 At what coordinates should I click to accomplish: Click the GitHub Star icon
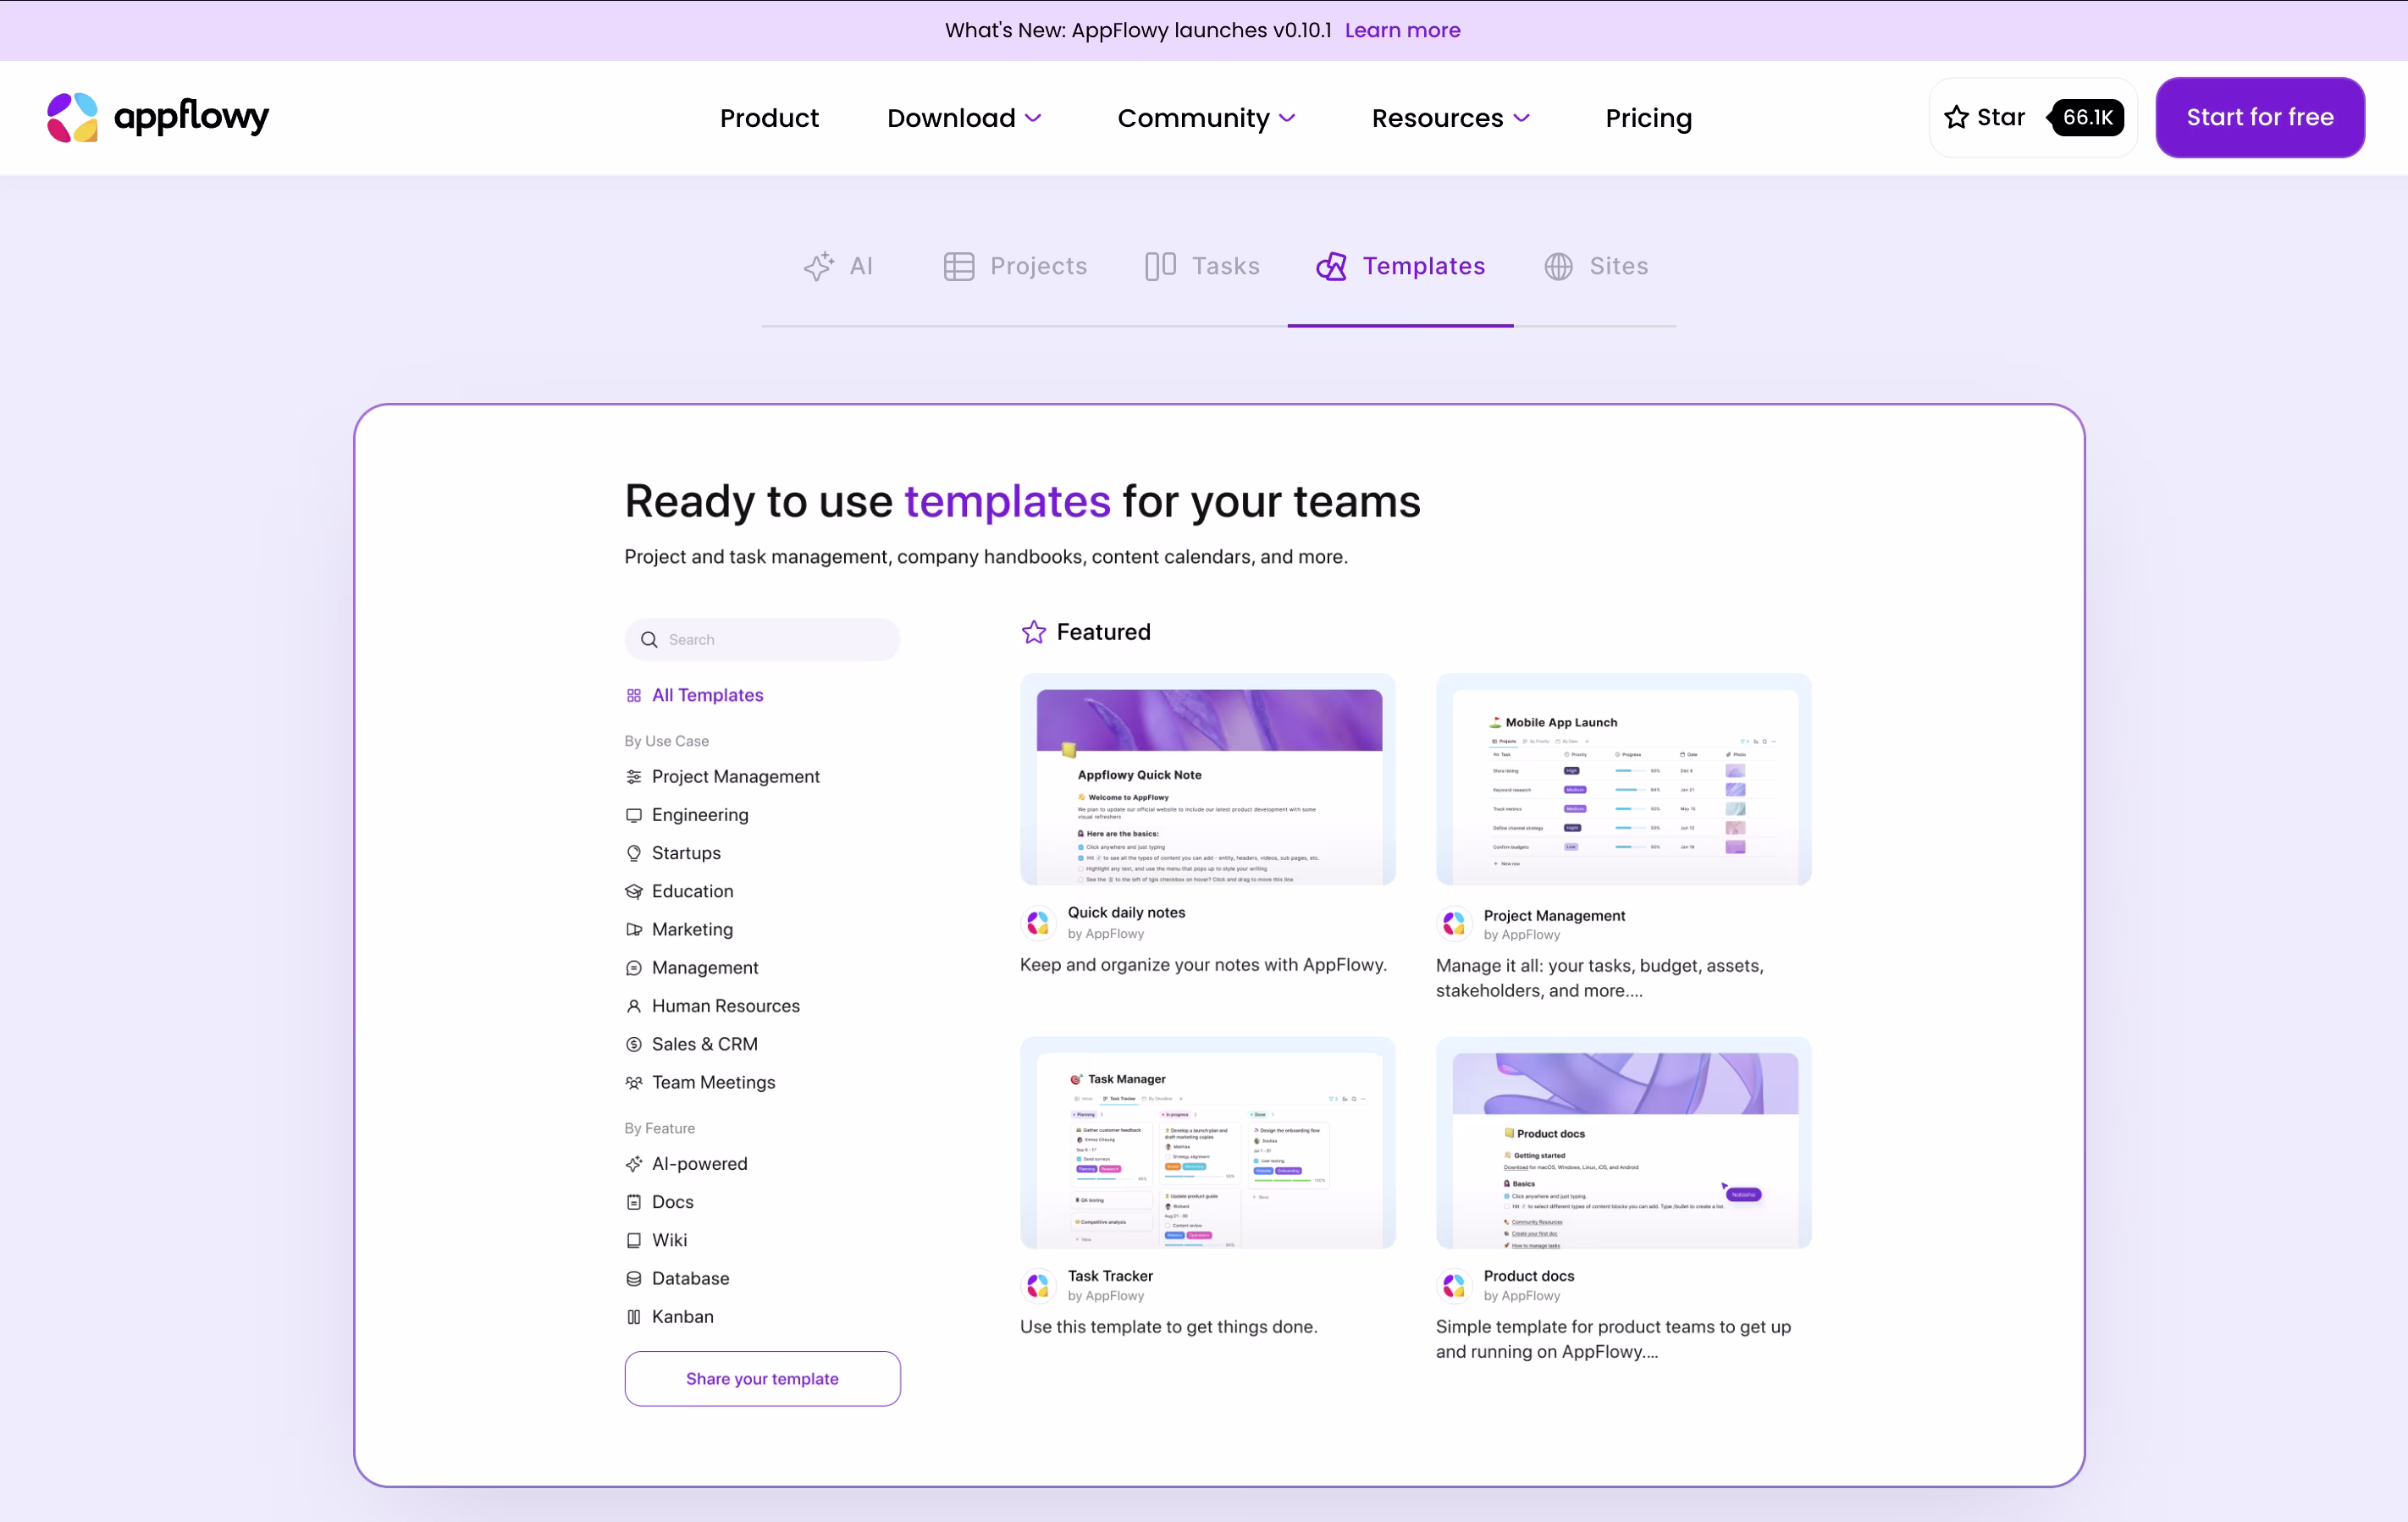click(1956, 118)
